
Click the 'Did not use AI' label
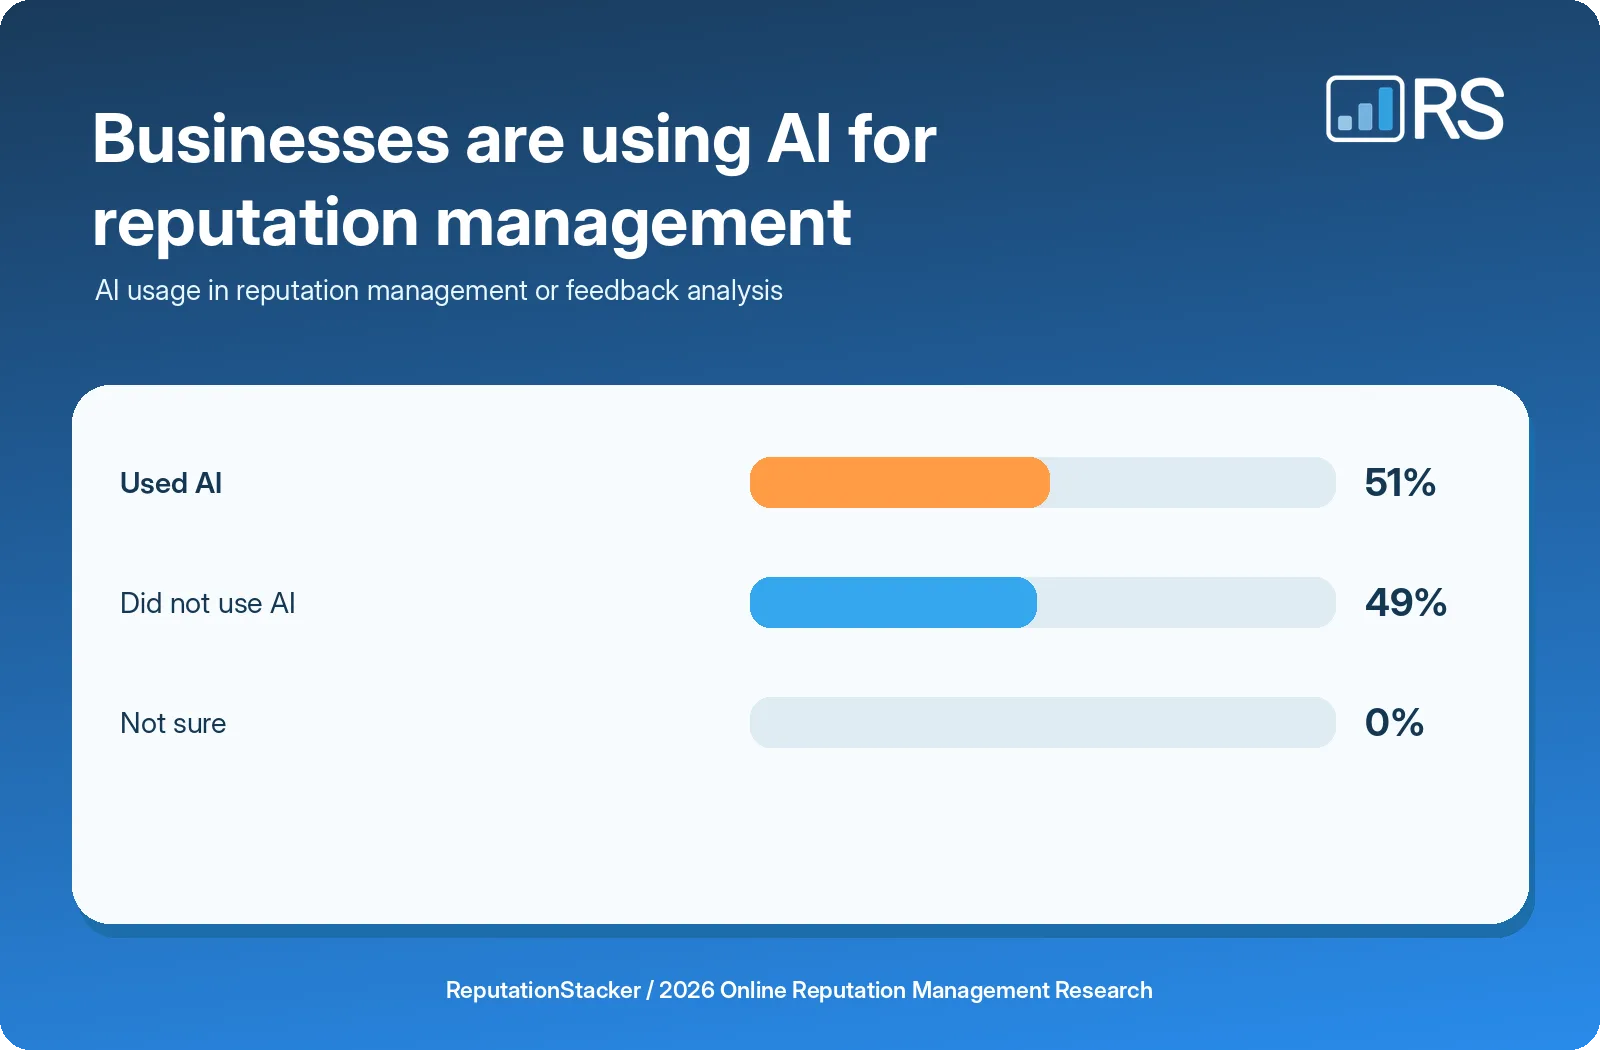(x=208, y=603)
